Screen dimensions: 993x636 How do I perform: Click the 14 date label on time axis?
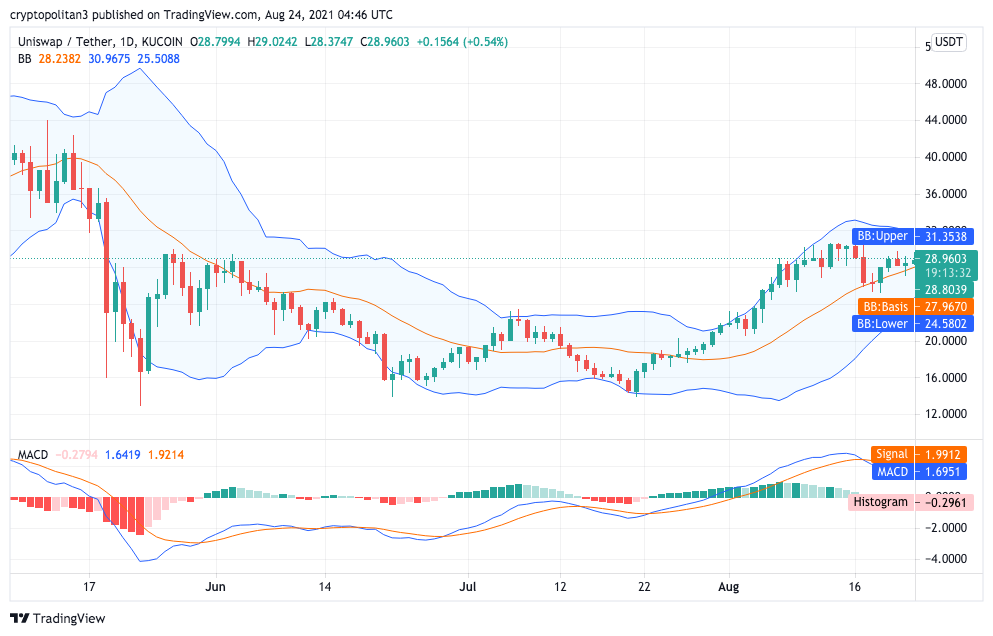tap(325, 587)
